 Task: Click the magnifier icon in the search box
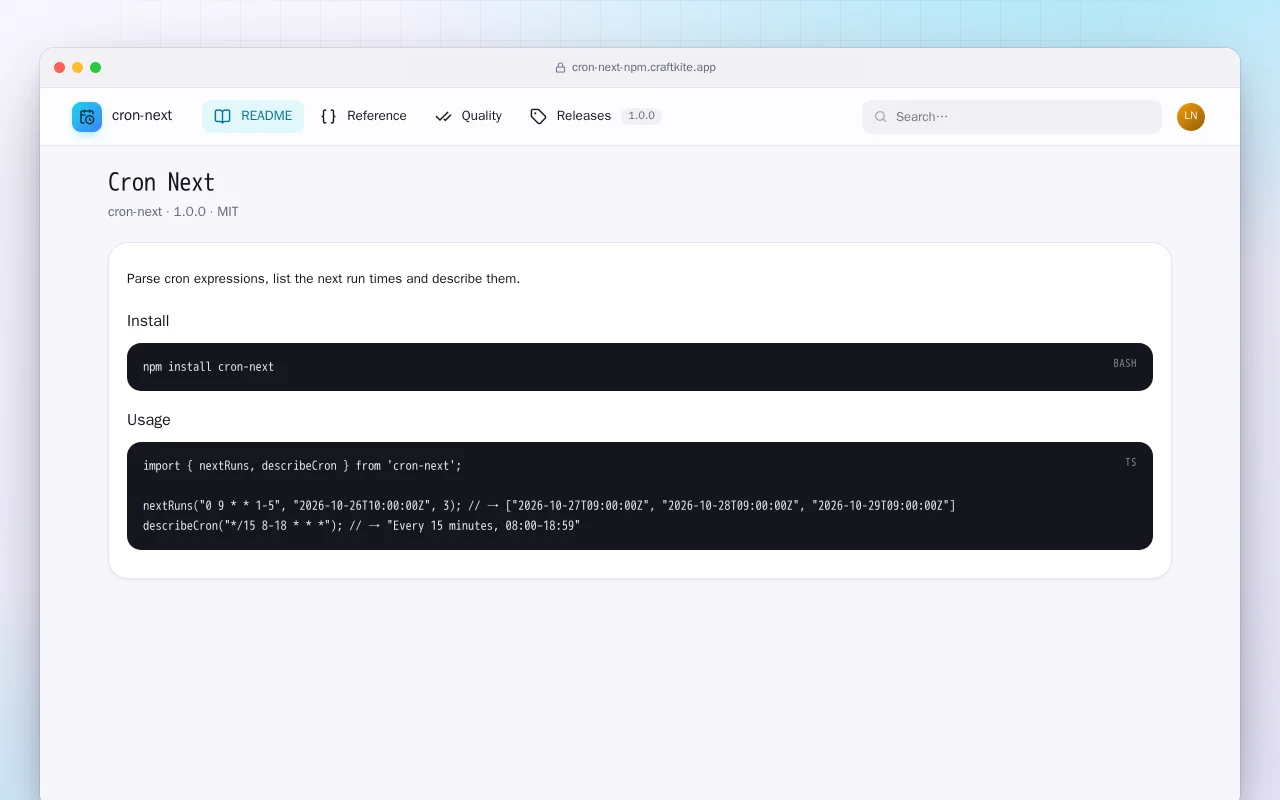coord(881,117)
